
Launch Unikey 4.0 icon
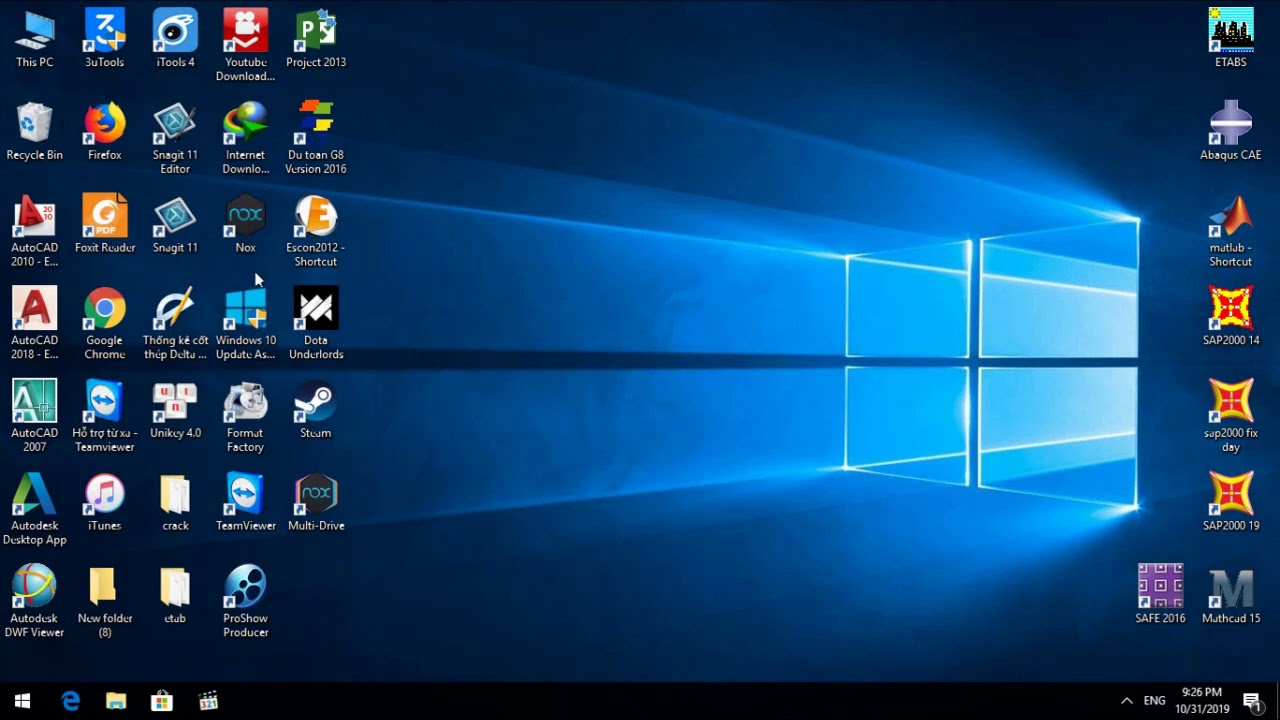(x=175, y=410)
